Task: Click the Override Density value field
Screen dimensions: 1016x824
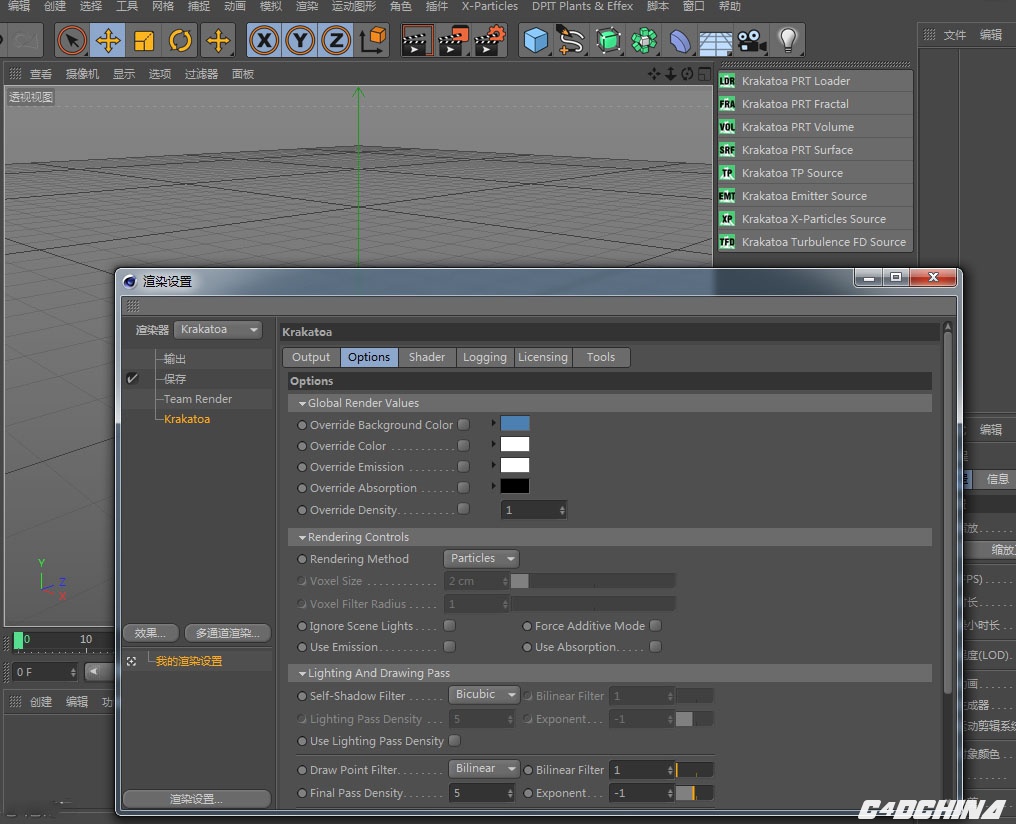Action: tap(534, 510)
